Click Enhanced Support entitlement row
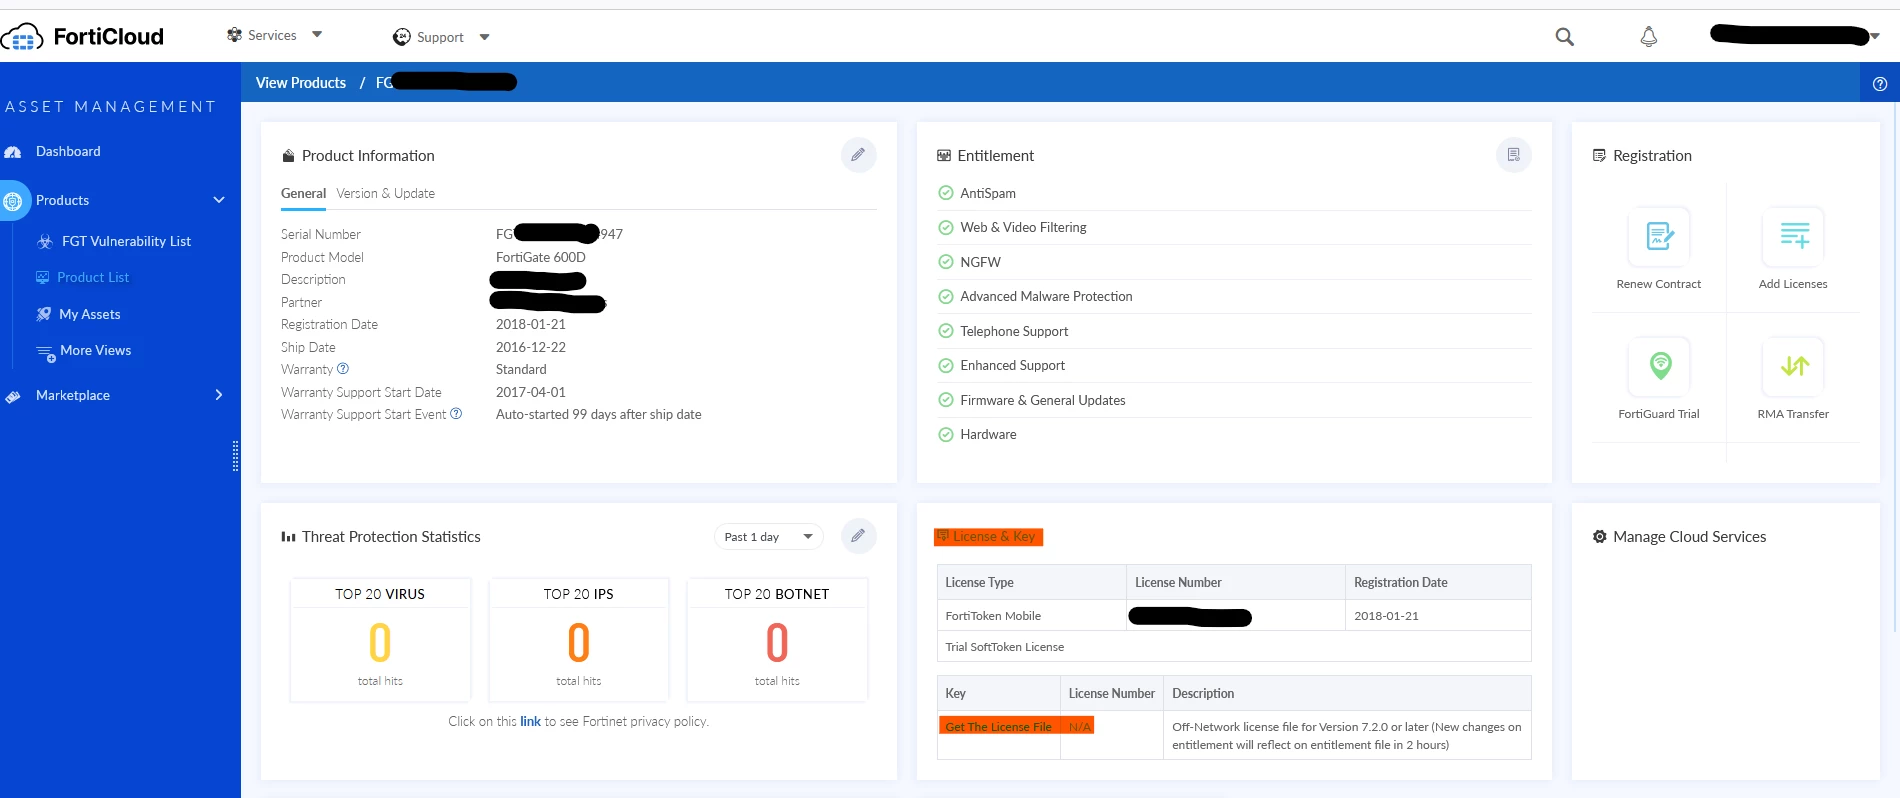This screenshot has height=798, width=1900. click(1234, 365)
